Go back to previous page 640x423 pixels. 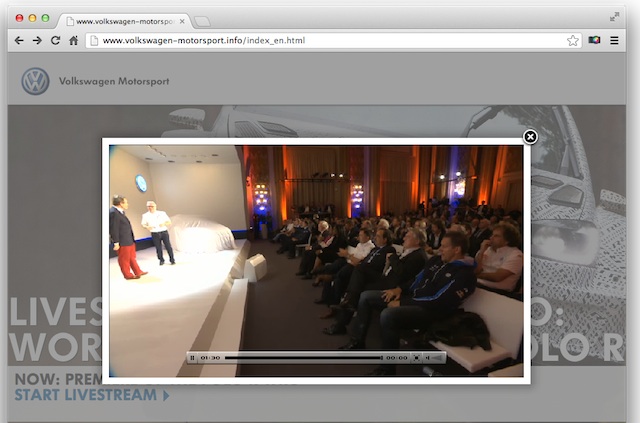(17, 40)
